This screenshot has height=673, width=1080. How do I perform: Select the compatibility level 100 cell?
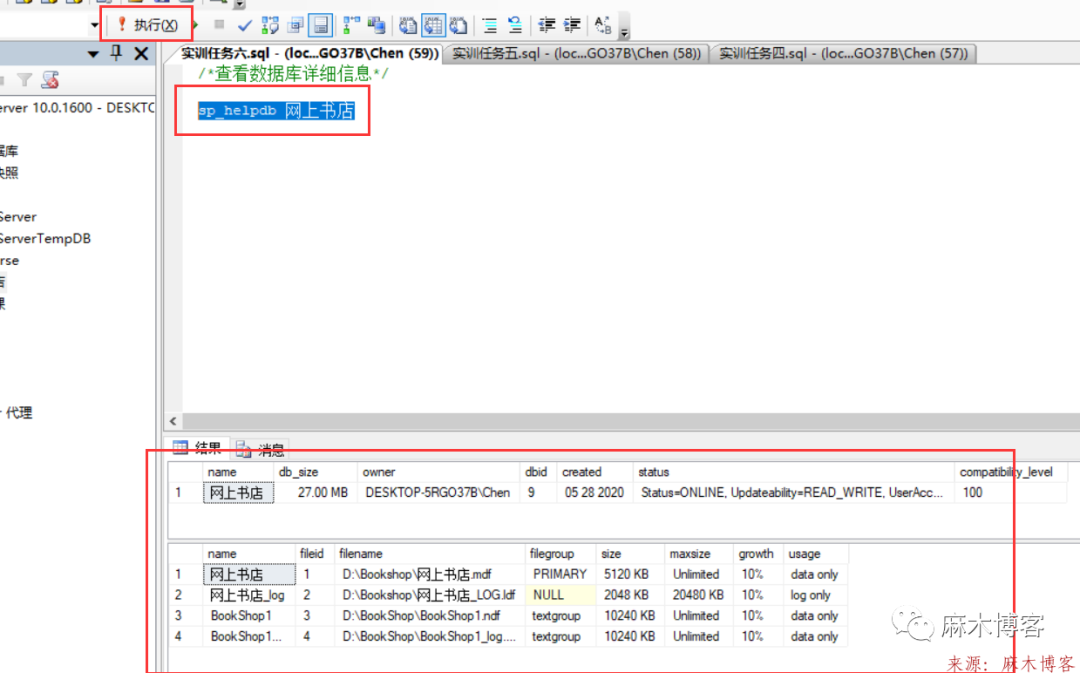(1011, 493)
